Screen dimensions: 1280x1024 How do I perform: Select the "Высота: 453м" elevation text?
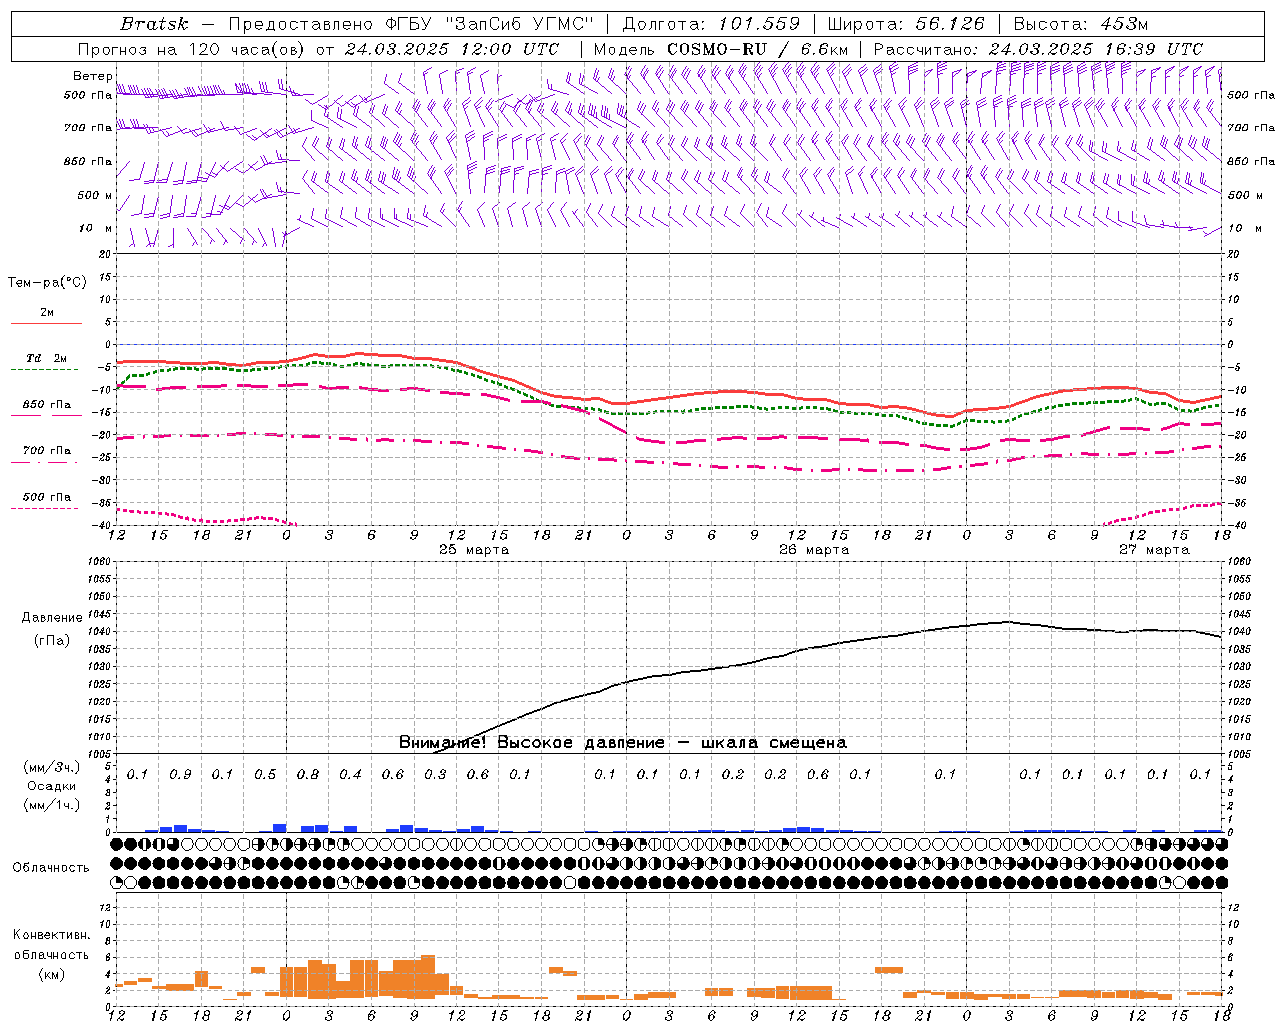coord(1081,24)
